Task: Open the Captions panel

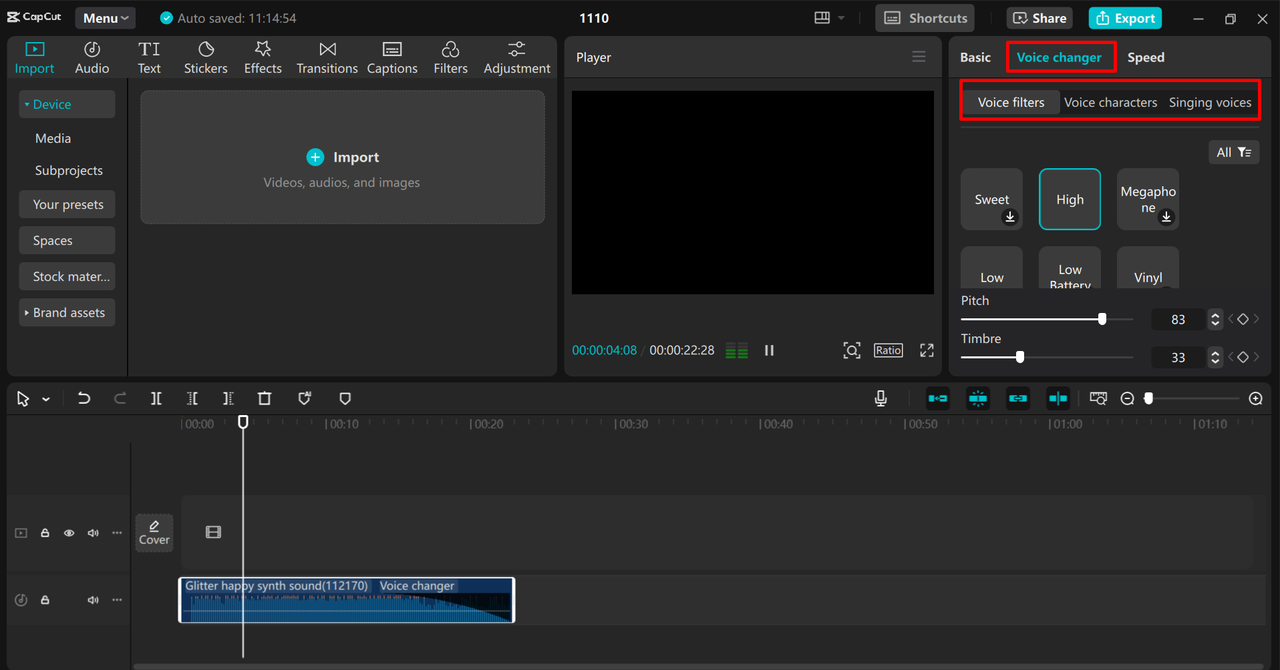Action: point(392,58)
